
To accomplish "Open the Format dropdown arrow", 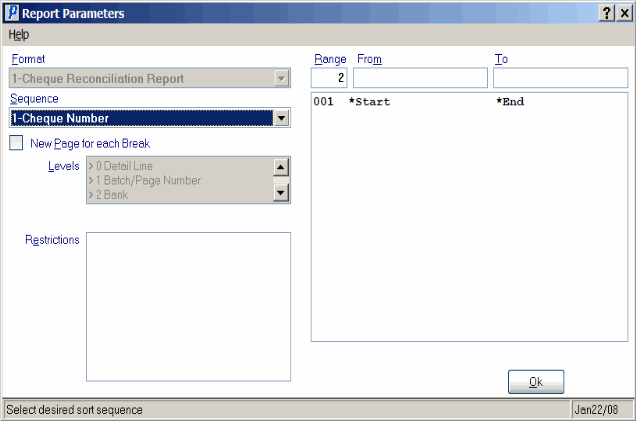I will click(x=281, y=78).
